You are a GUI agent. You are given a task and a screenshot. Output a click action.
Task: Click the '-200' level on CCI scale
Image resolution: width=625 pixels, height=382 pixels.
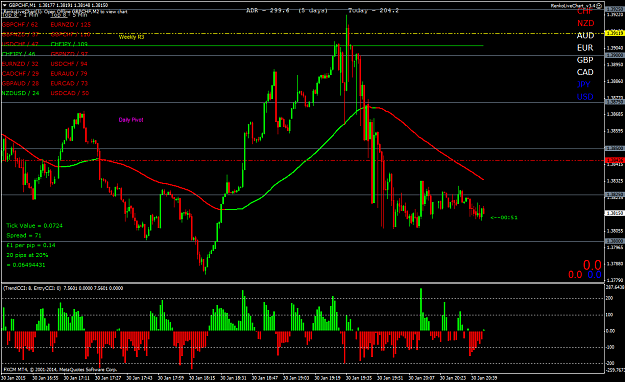(610, 363)
